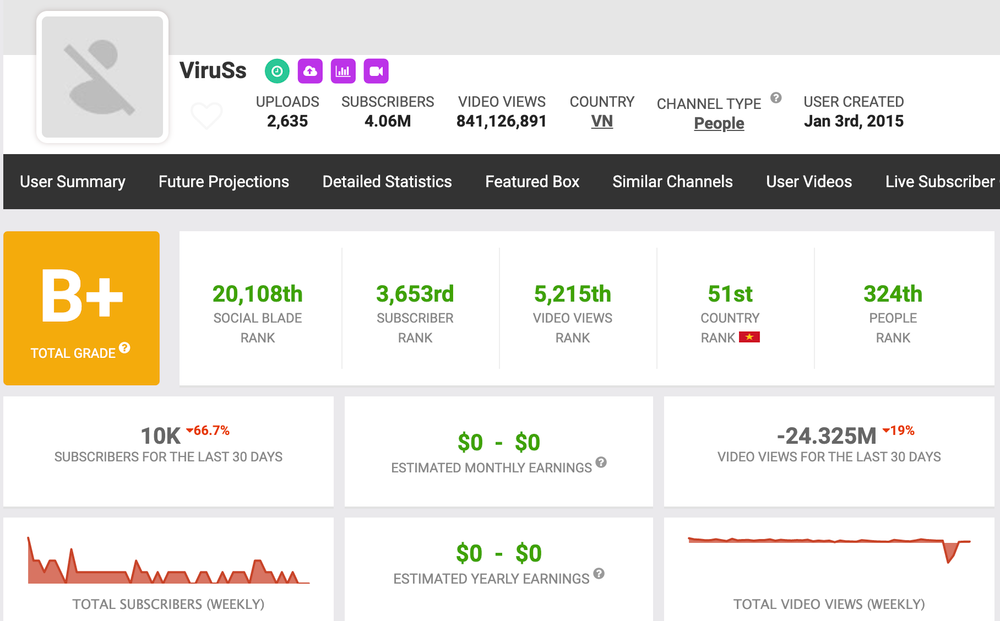Click the B+ total grade box
The image size is (1000, 621).
[82, 308]
